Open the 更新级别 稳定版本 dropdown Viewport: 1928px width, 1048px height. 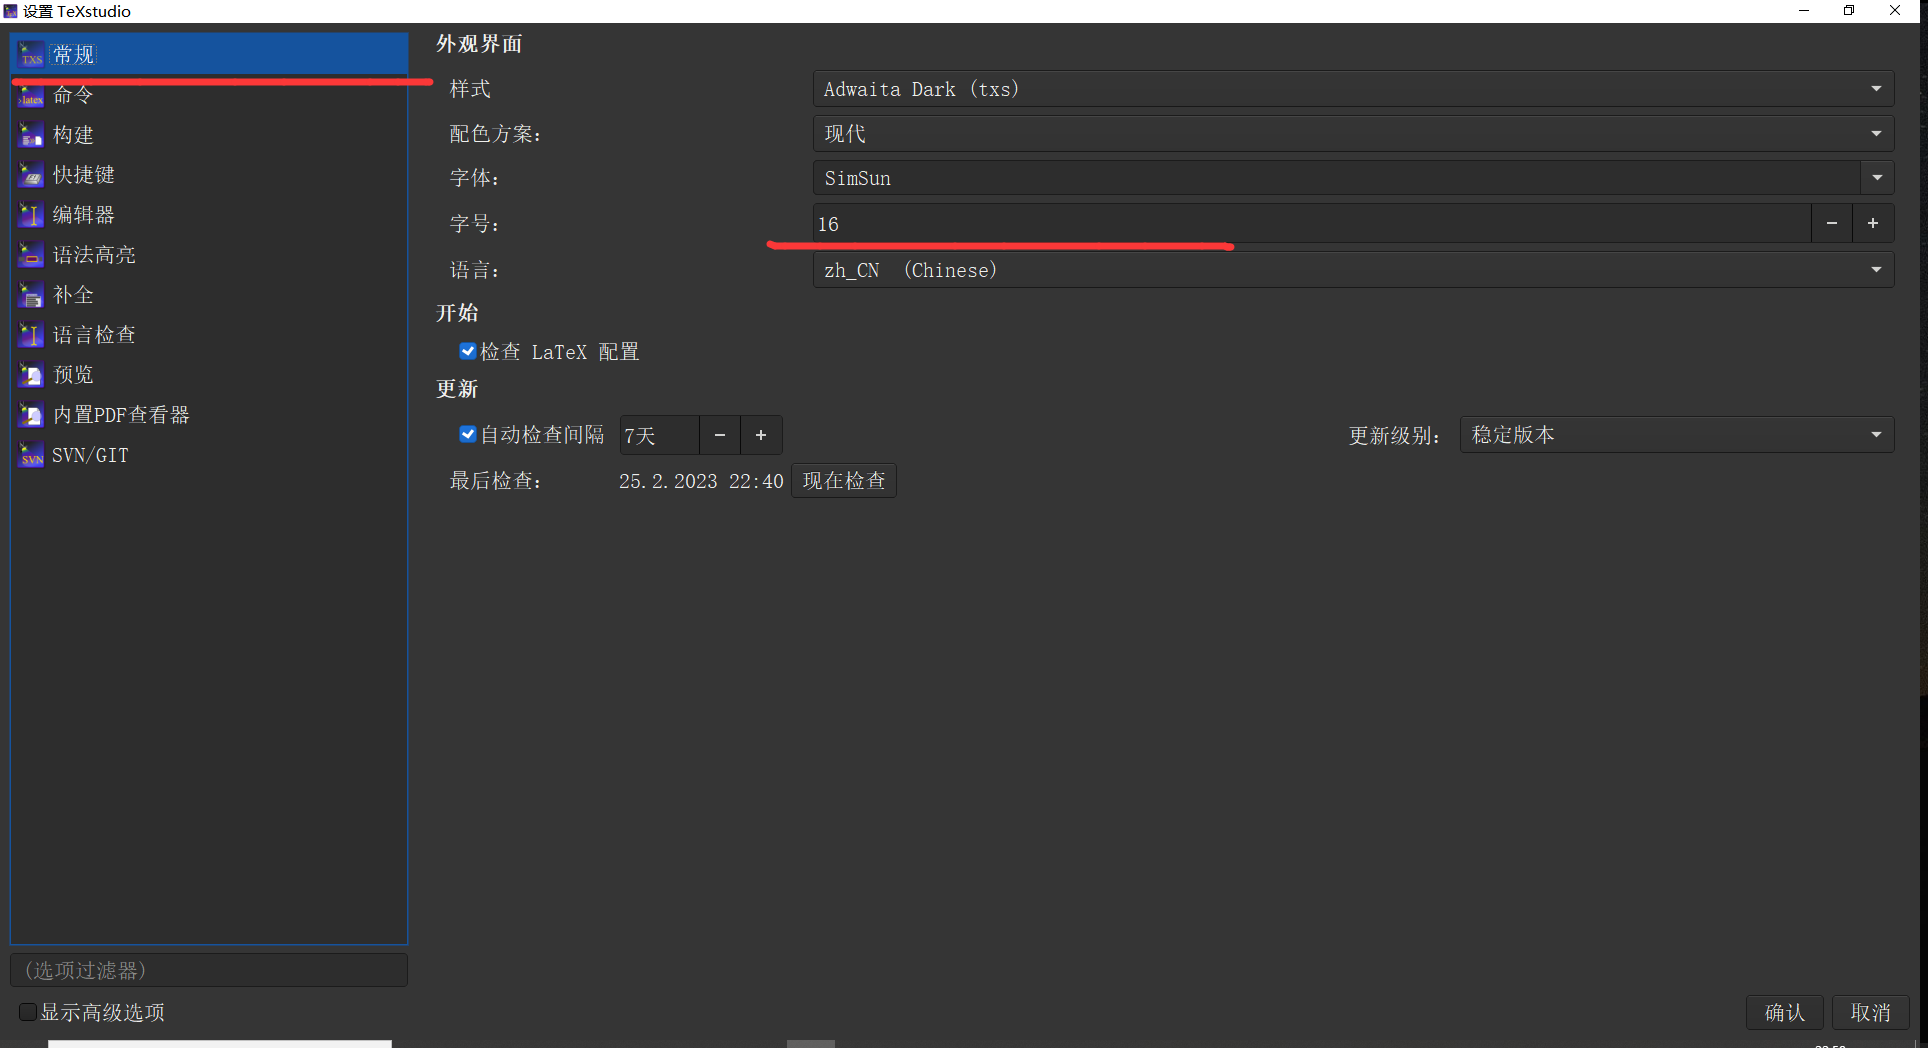pyautogui.click(x=1677, y=435)
